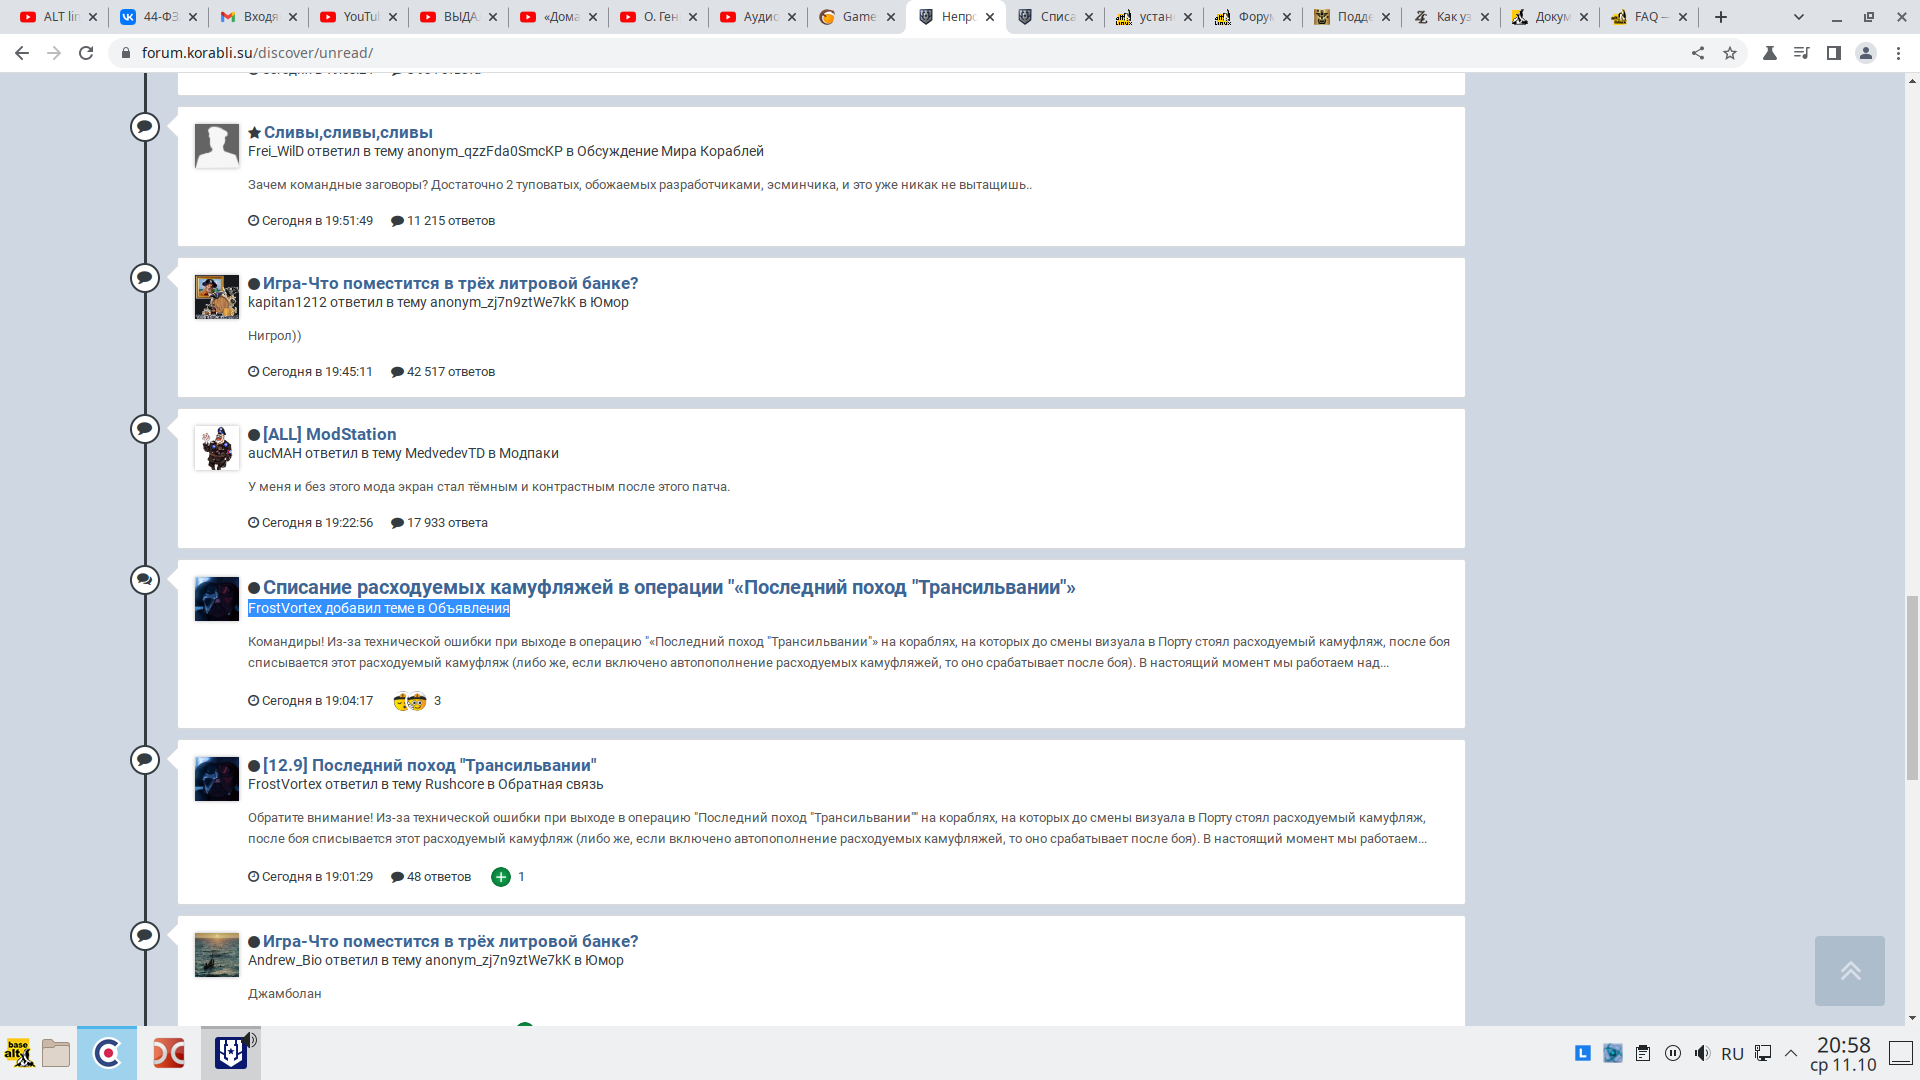Open the red DC app taskbar icon

pyautogui.click(x=169, y=1053)
